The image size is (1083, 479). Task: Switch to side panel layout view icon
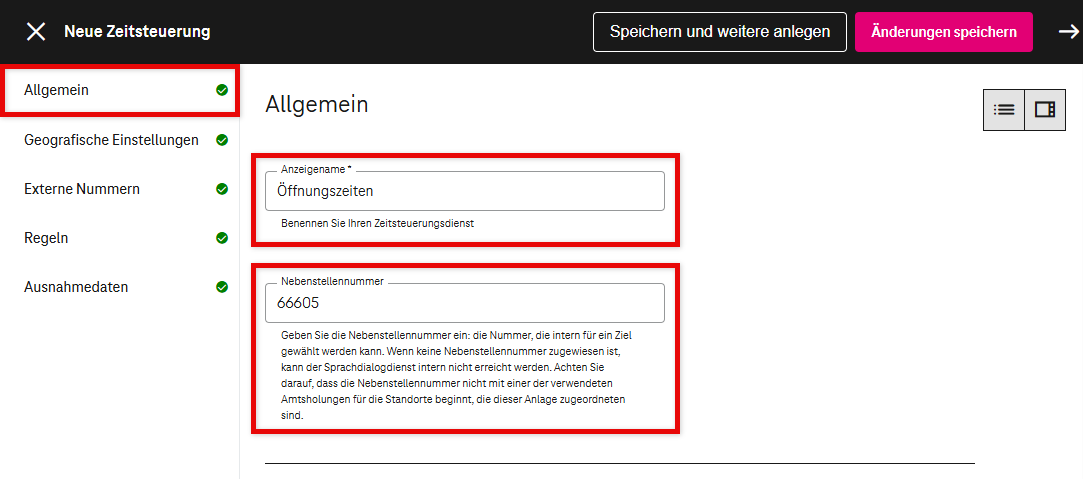click(1045, 110)
